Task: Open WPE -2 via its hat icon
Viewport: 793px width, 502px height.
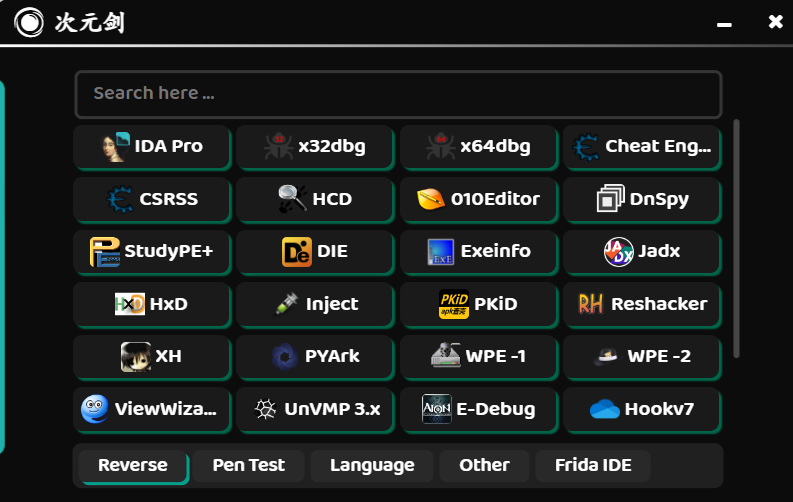Action: click(606, 356)
